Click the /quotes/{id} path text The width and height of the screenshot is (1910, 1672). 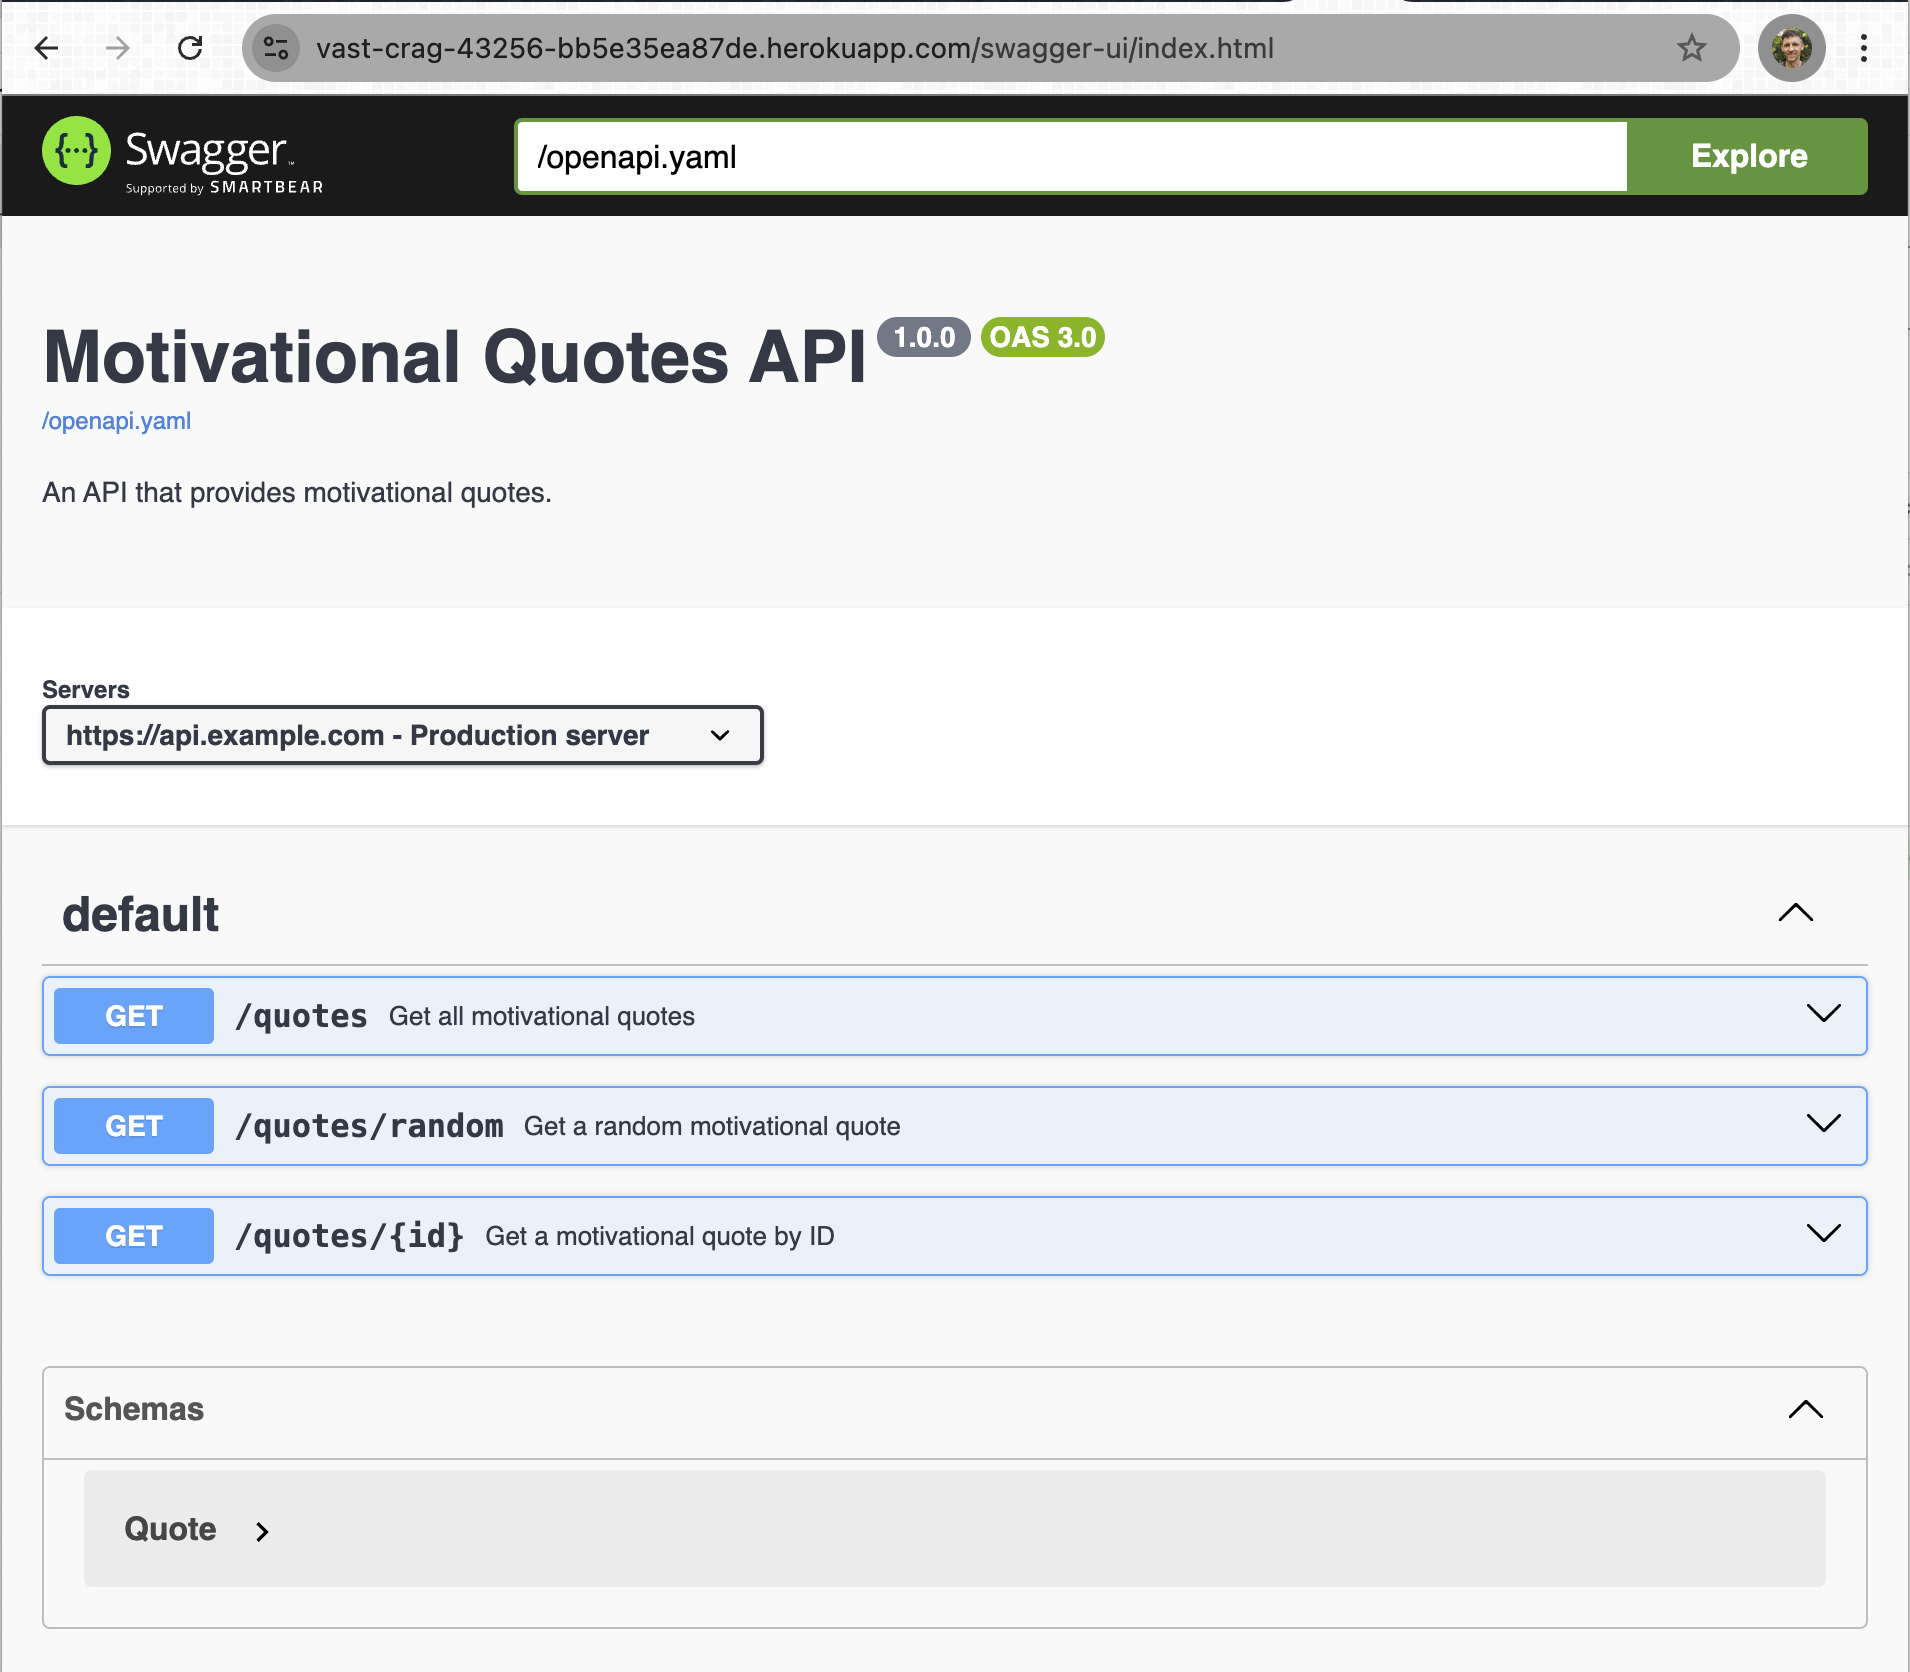(349, 1236)
